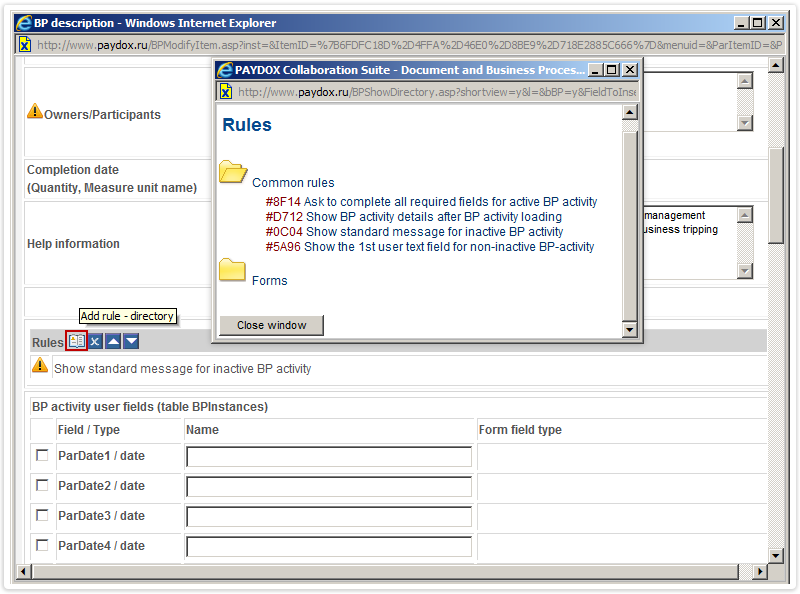Open the Common rules folder icon

click(233, 172)
